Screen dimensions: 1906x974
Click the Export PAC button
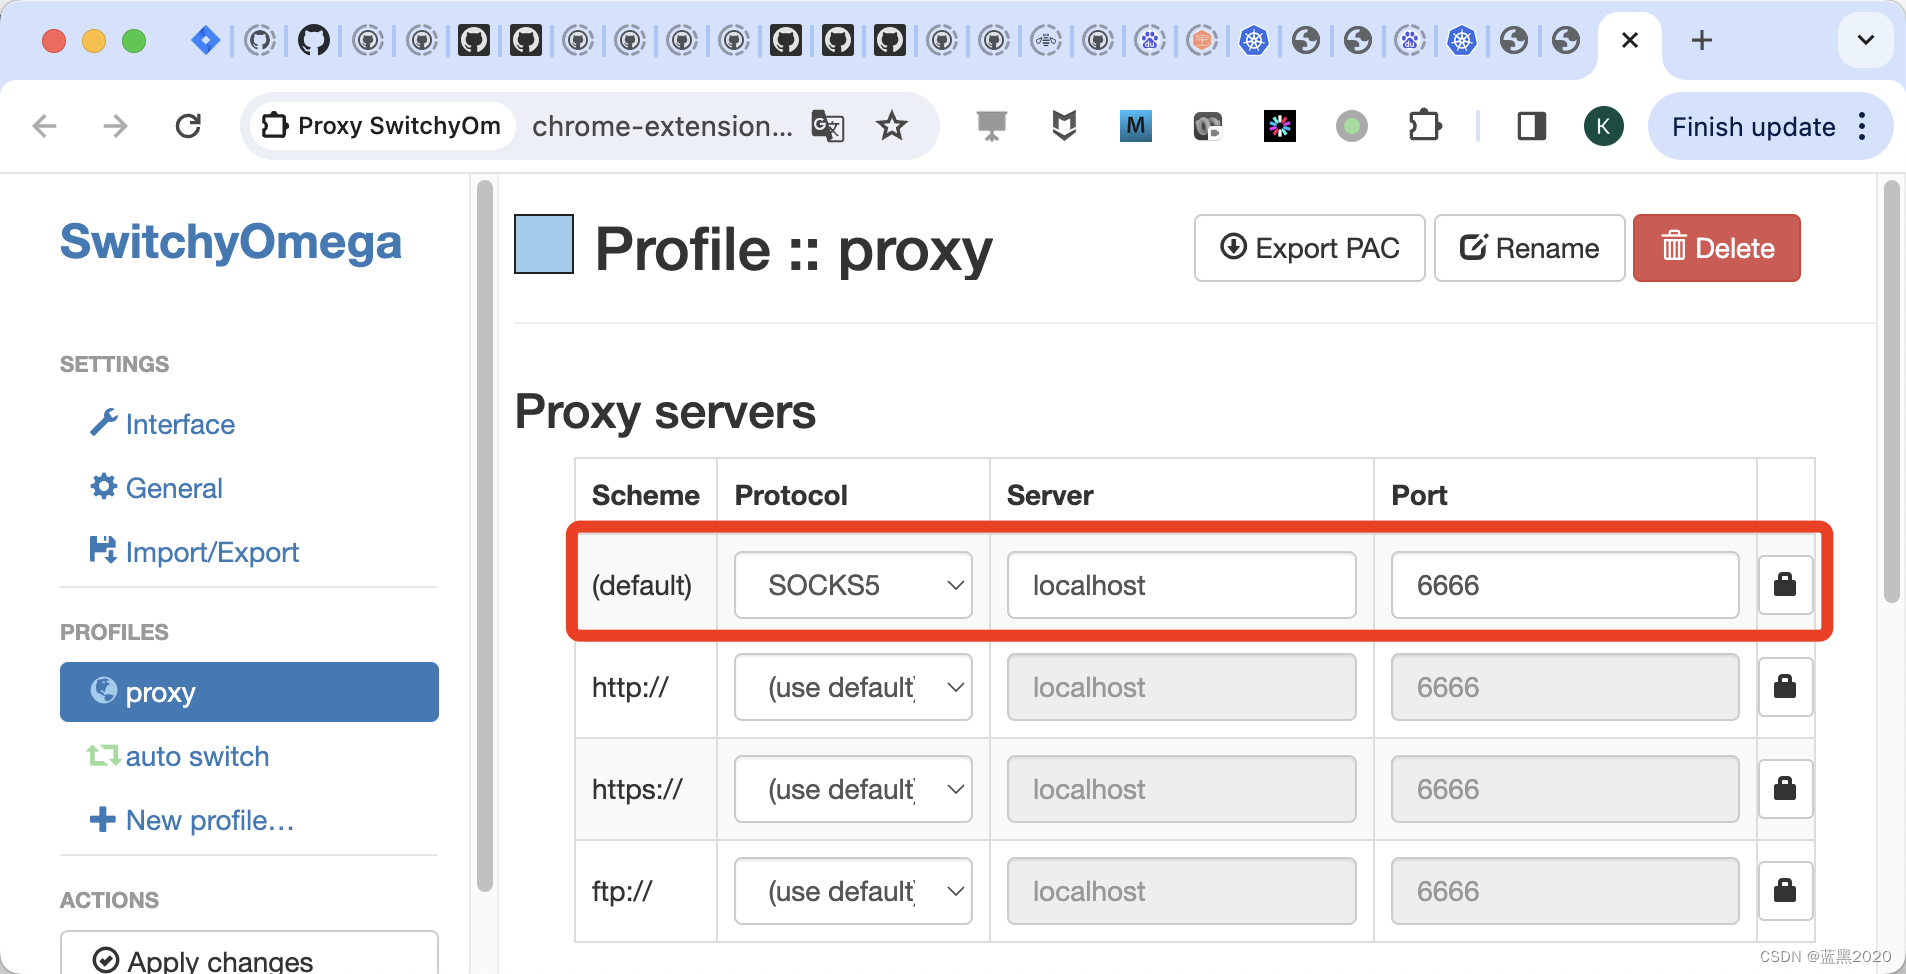tap(1309, 248)
